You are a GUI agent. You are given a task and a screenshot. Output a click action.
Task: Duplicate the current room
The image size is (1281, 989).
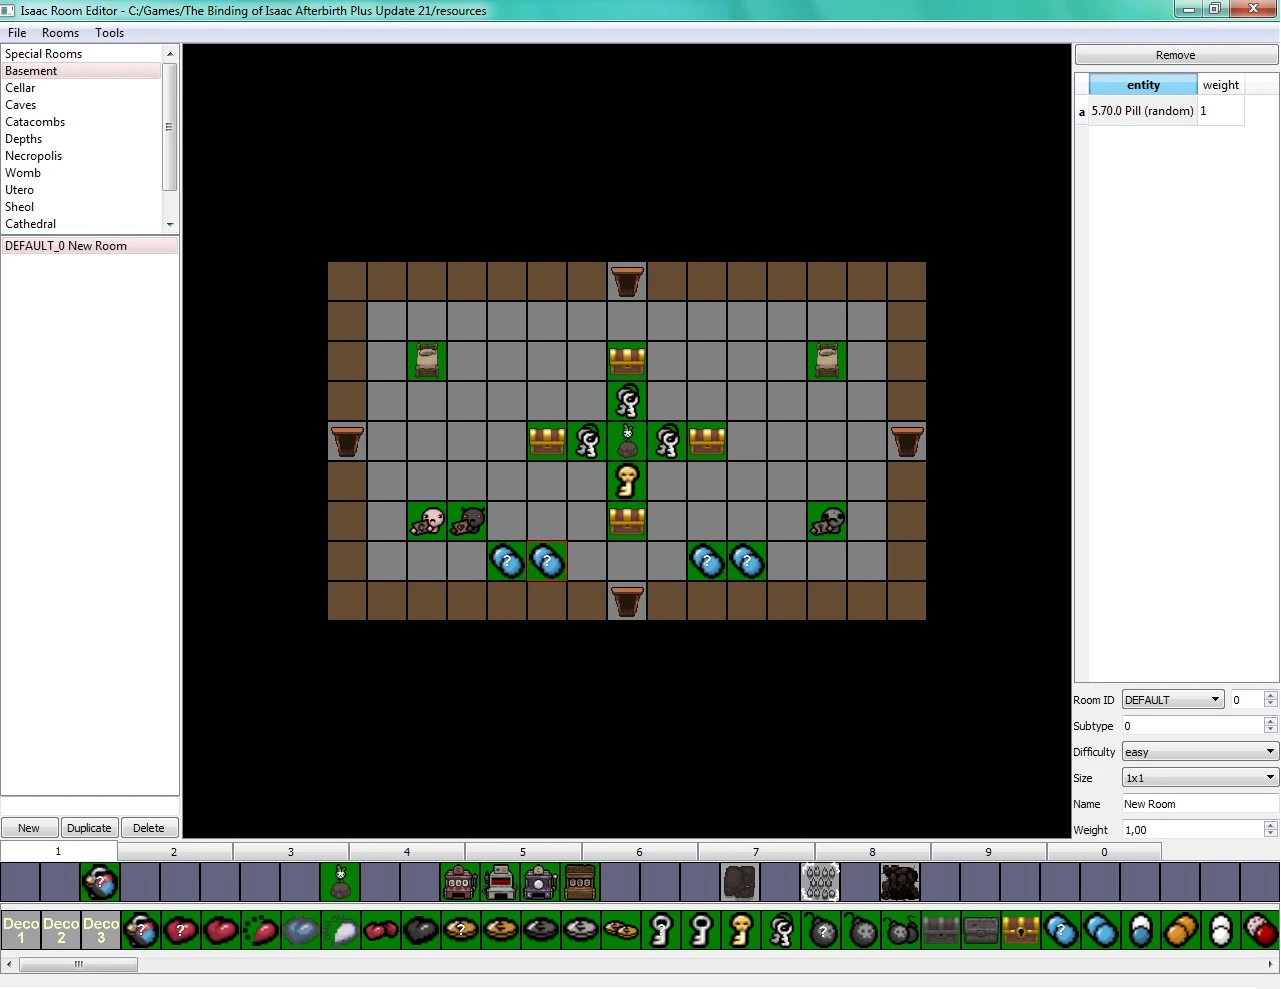[89, 827]
